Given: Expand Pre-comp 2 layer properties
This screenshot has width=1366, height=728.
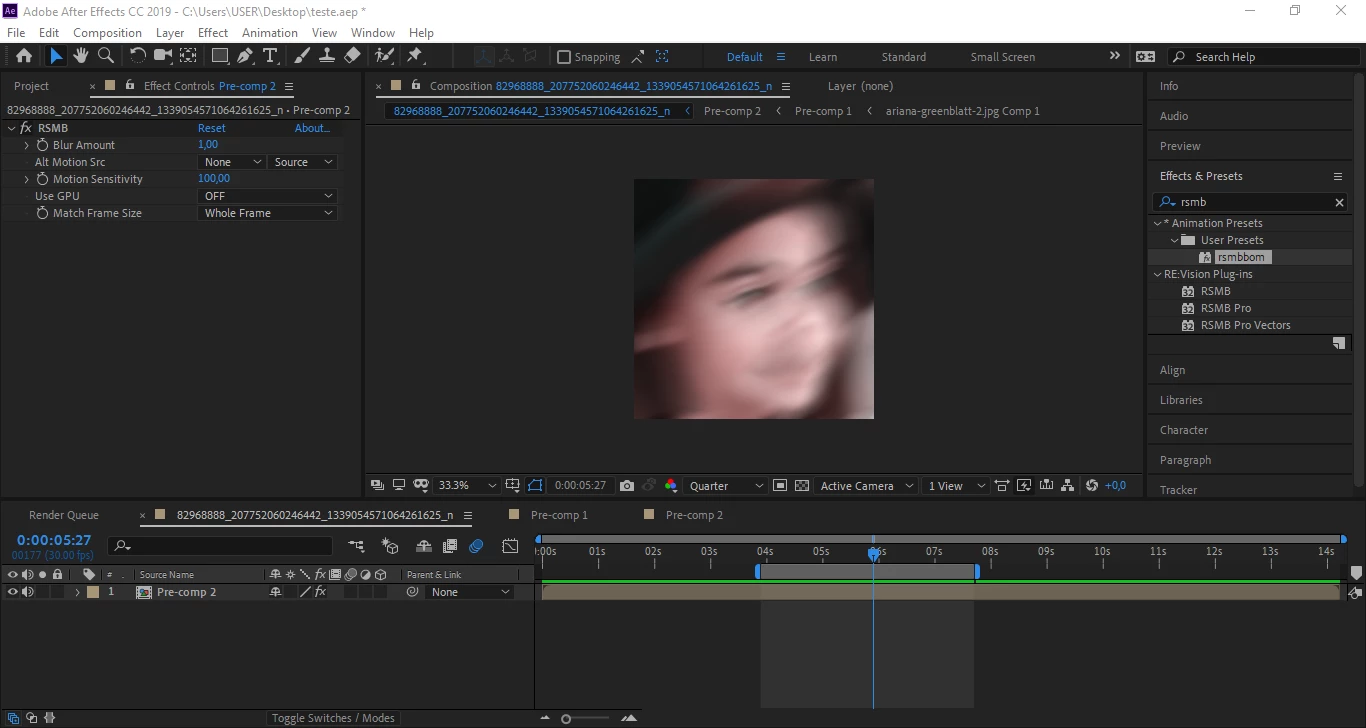Looking at the screenshot, I should click(77, 592).
